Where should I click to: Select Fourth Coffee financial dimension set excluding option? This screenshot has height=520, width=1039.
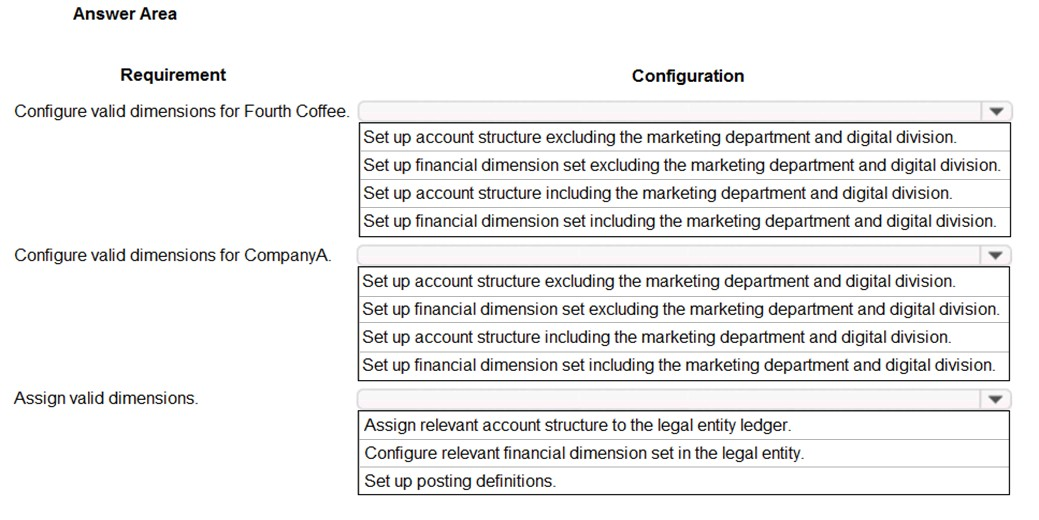[x=685, y=165]
